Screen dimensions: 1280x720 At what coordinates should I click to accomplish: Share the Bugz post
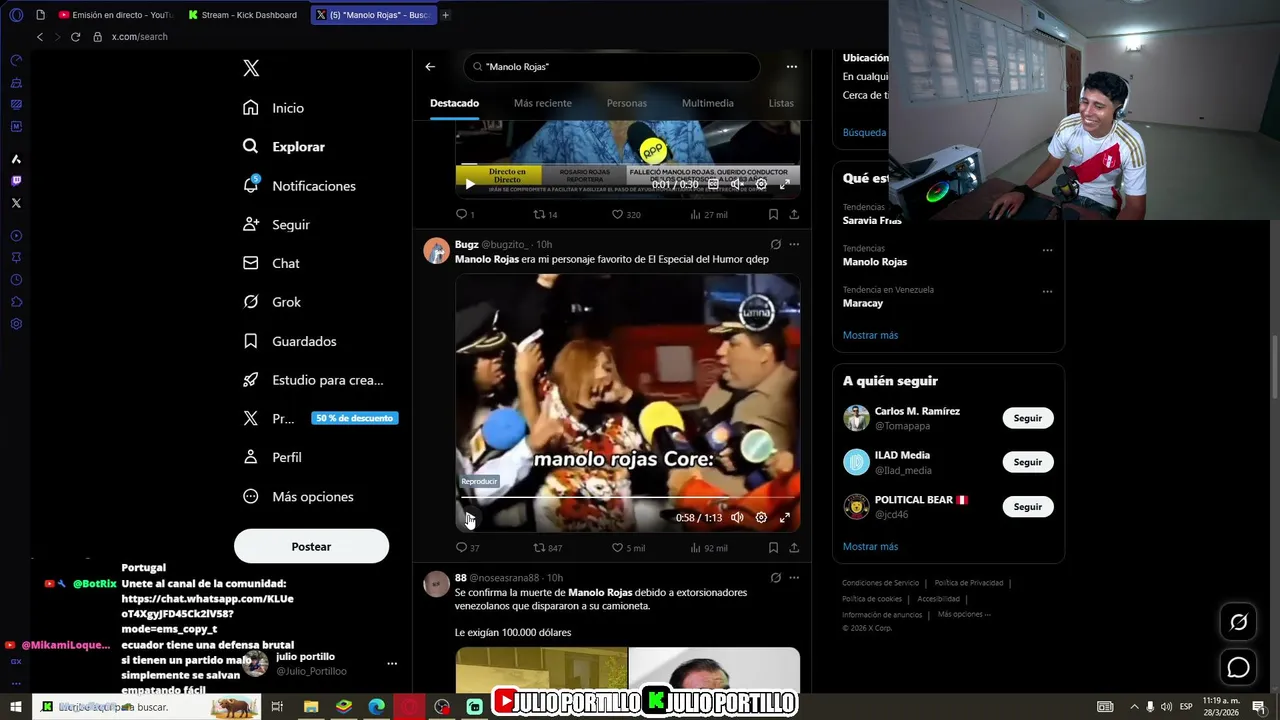pos(794,548)
